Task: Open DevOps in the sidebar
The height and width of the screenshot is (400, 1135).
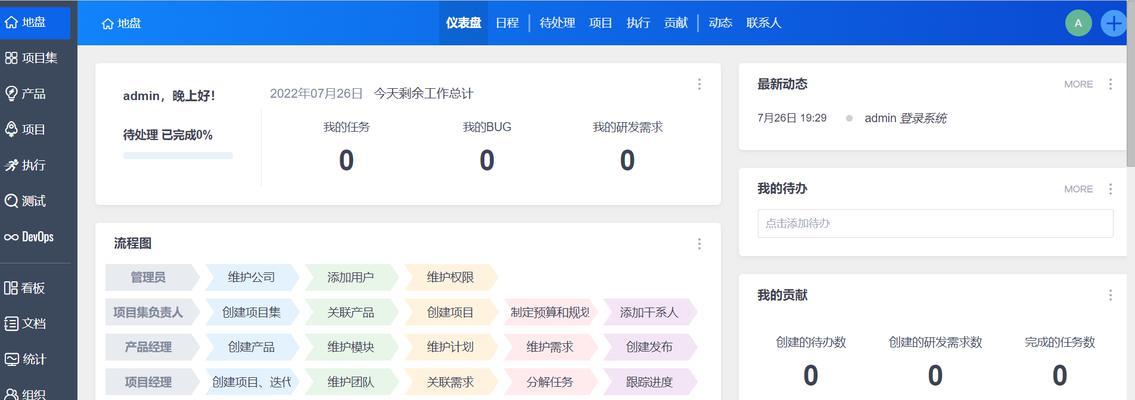Action: (x=30, y=237)
